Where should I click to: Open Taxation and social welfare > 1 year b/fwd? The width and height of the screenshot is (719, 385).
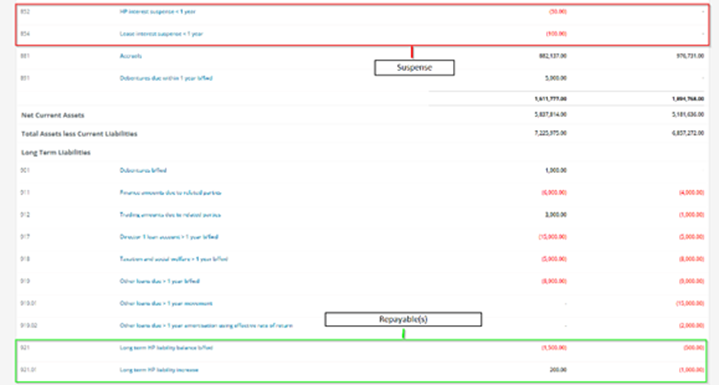pyautogui.click(x=174, y=259)
